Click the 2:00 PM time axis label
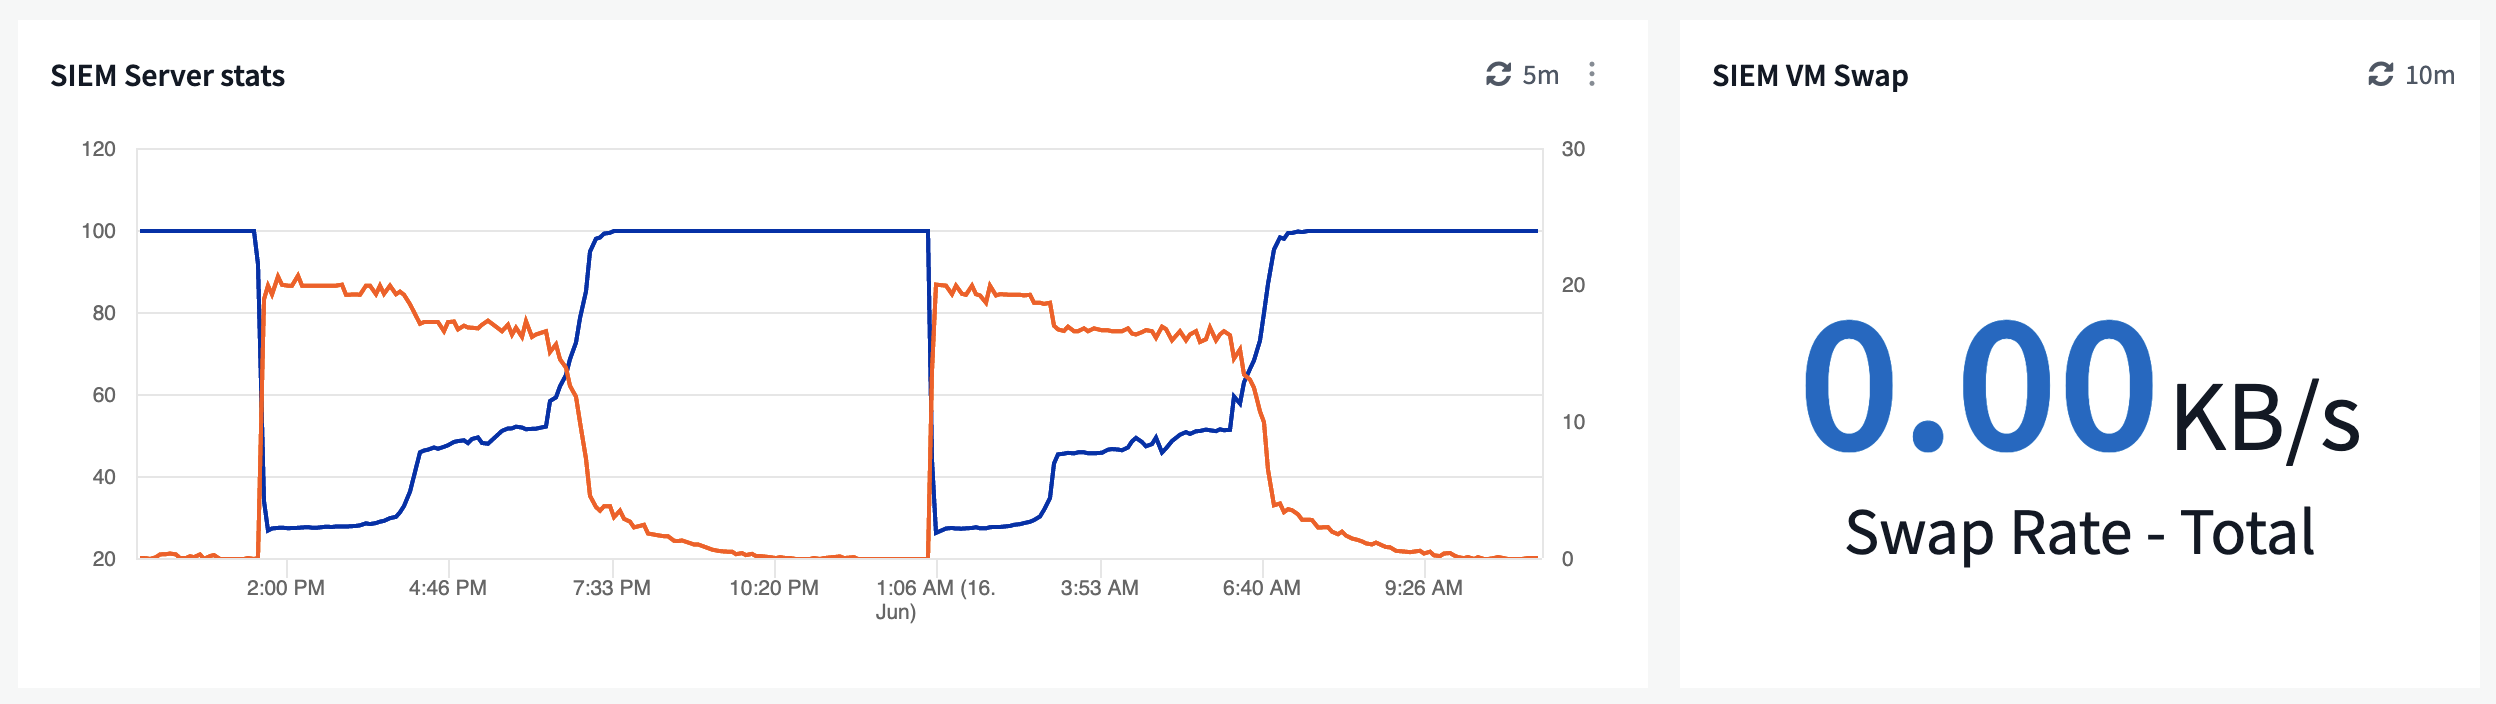The height and width of the screenshot is (704, 2496). (x=286, y=588)
